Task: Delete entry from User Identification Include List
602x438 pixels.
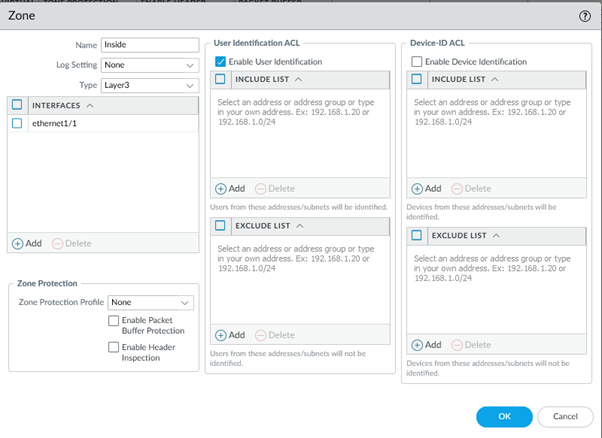Action: 275,189
